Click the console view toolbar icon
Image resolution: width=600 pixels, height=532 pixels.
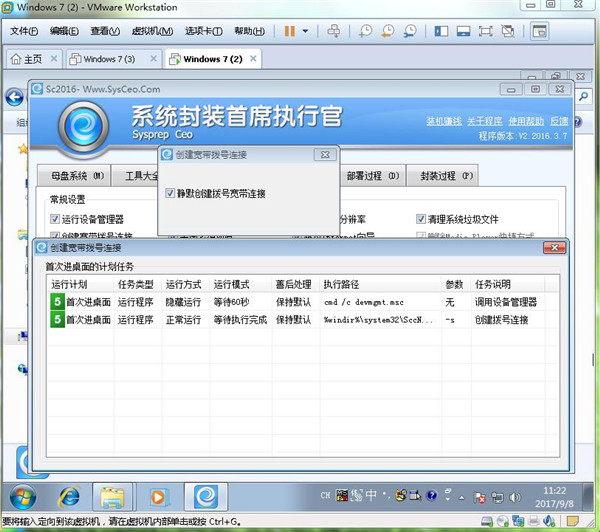(x=540, y=31)
